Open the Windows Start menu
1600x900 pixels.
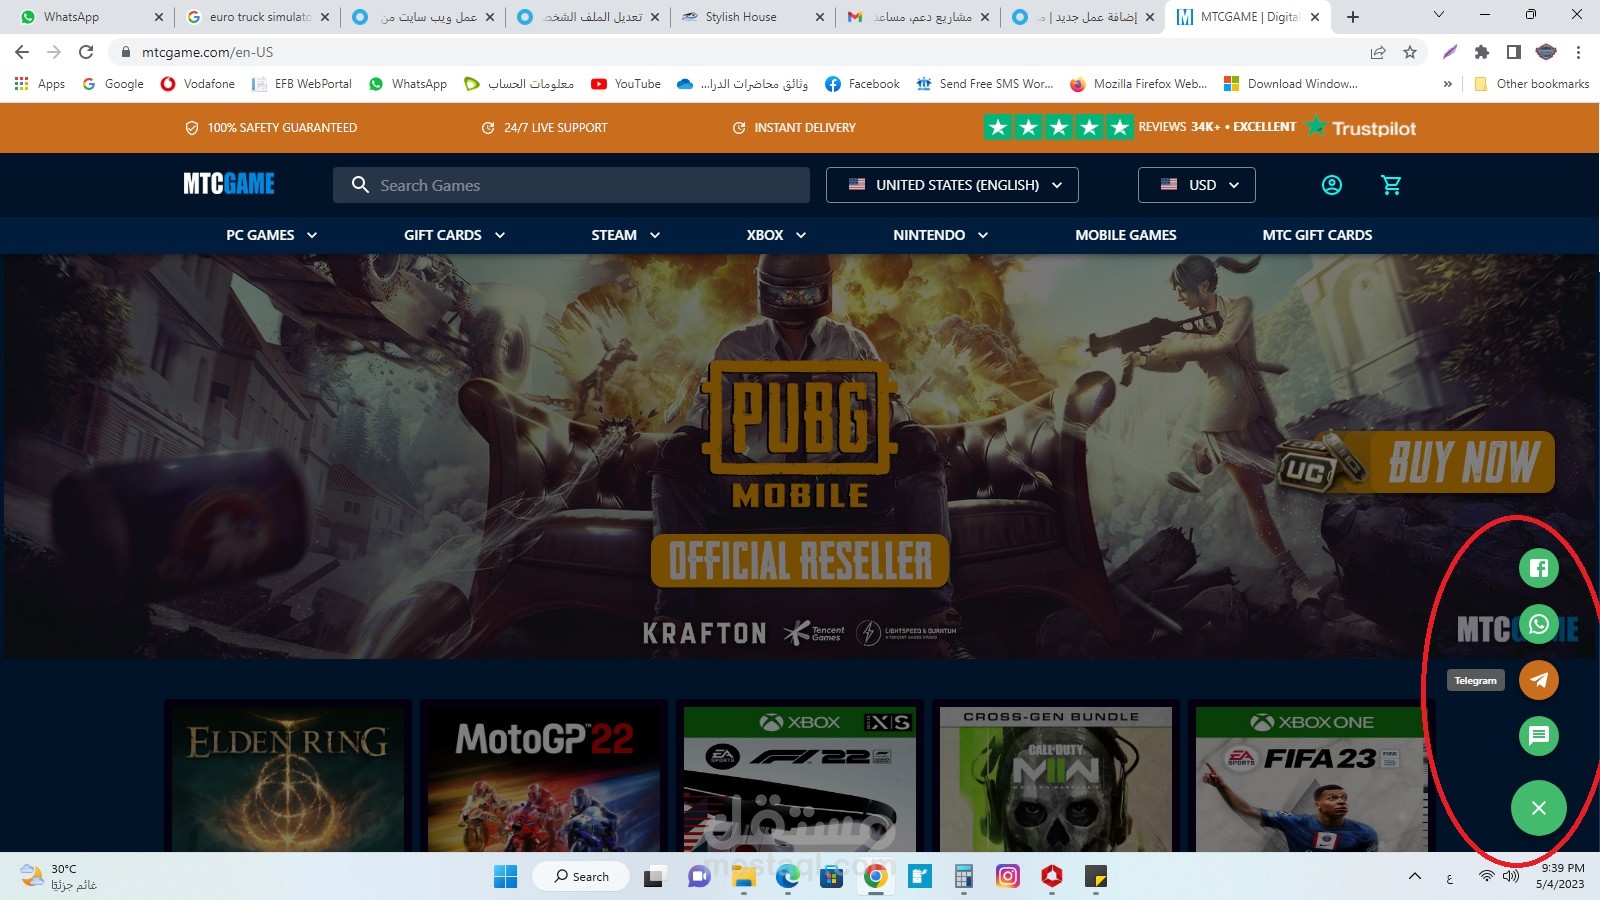(506, 877)
